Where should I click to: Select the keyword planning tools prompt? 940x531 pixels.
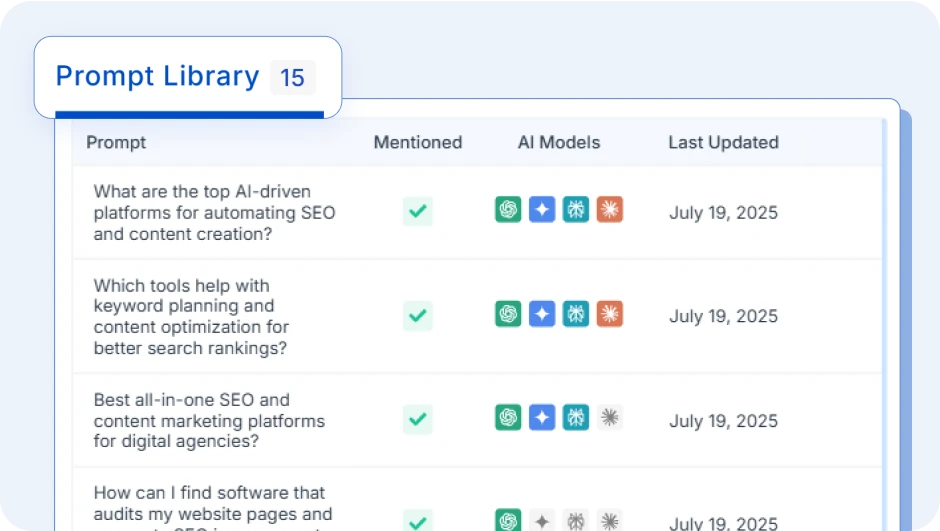click(x=191, y=316)
